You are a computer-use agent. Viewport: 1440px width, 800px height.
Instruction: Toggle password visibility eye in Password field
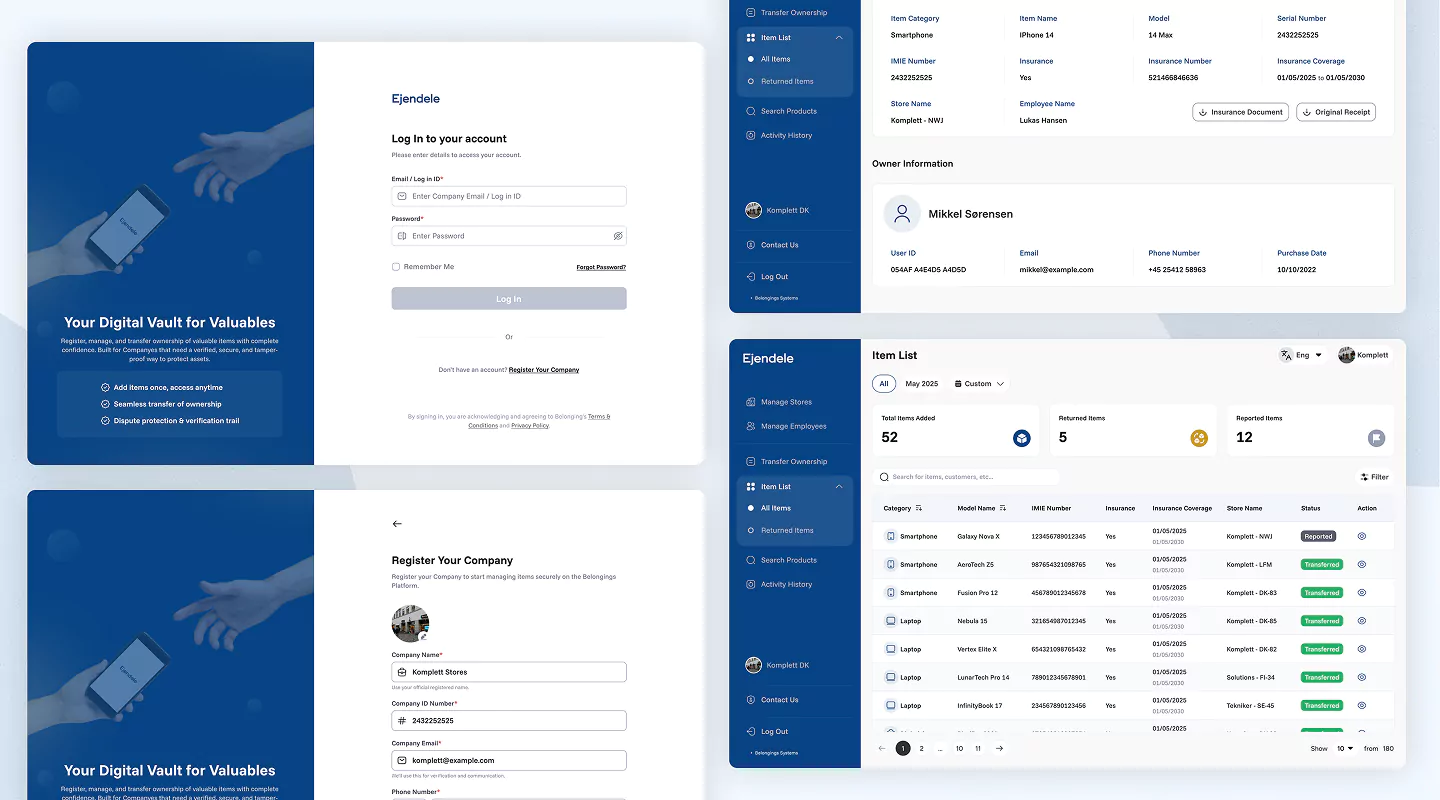pos(618,236)
